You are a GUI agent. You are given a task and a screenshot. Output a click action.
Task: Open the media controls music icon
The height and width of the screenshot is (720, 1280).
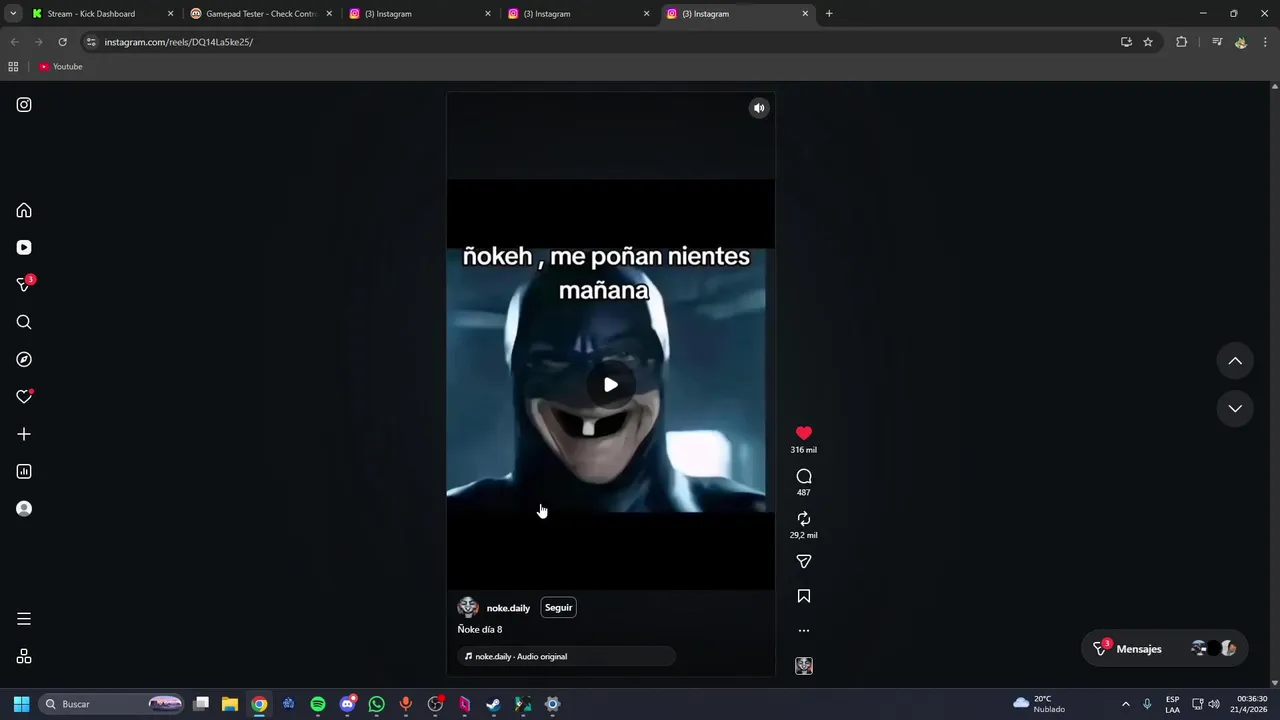pyautogui.click(x=1217, y=42)
